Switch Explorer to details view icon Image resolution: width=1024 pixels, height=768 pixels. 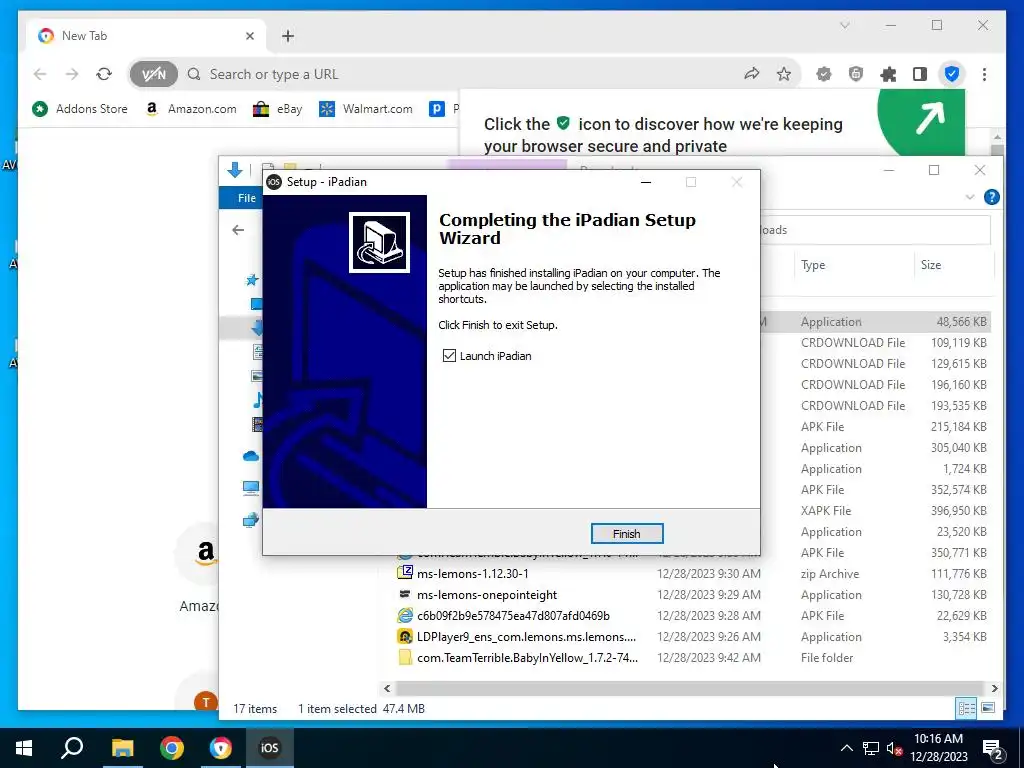click(x=967, y=708)
